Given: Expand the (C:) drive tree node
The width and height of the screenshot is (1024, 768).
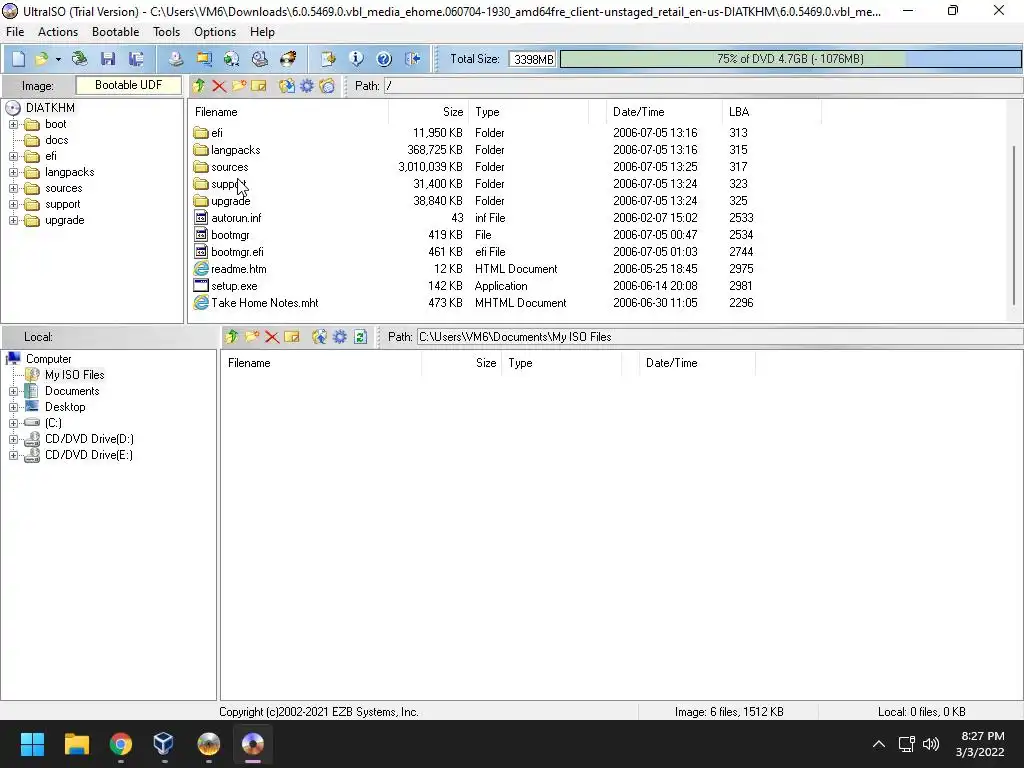Looking at the screenshot, I should (13, 423).
